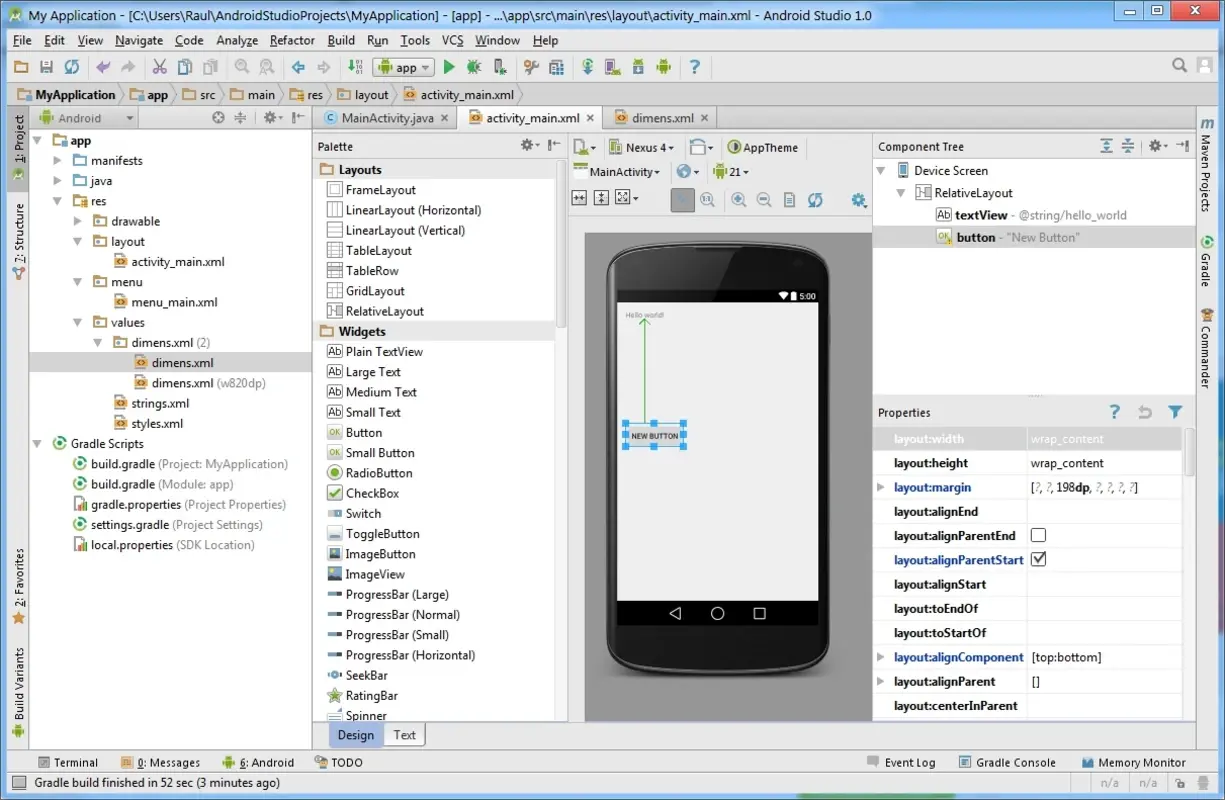Open the SDK Manager toolbar icon
This screenshot has width=1225, height=800.
point(638,67)
